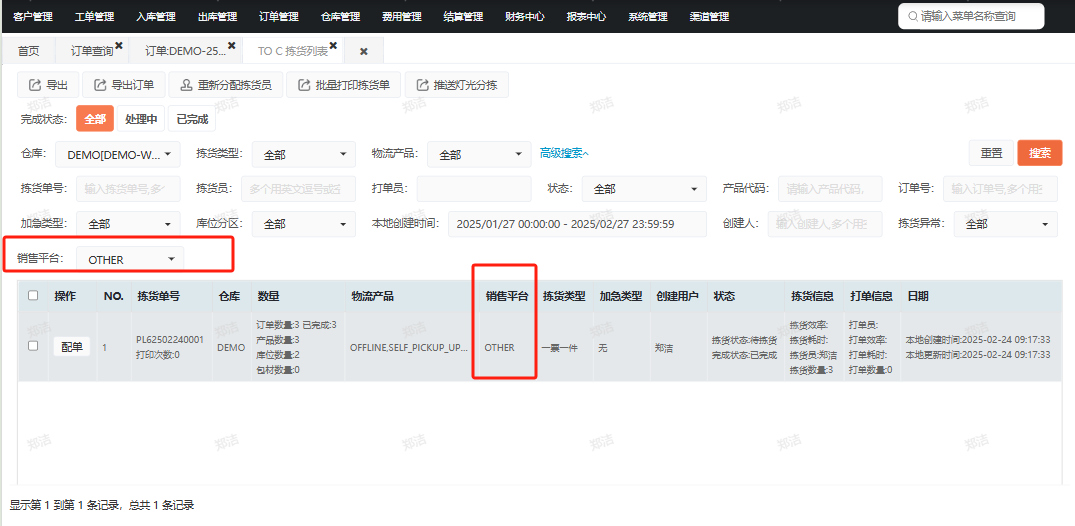Focus the 产品代码 input field
1075x526 pixels.
point(830,189)
